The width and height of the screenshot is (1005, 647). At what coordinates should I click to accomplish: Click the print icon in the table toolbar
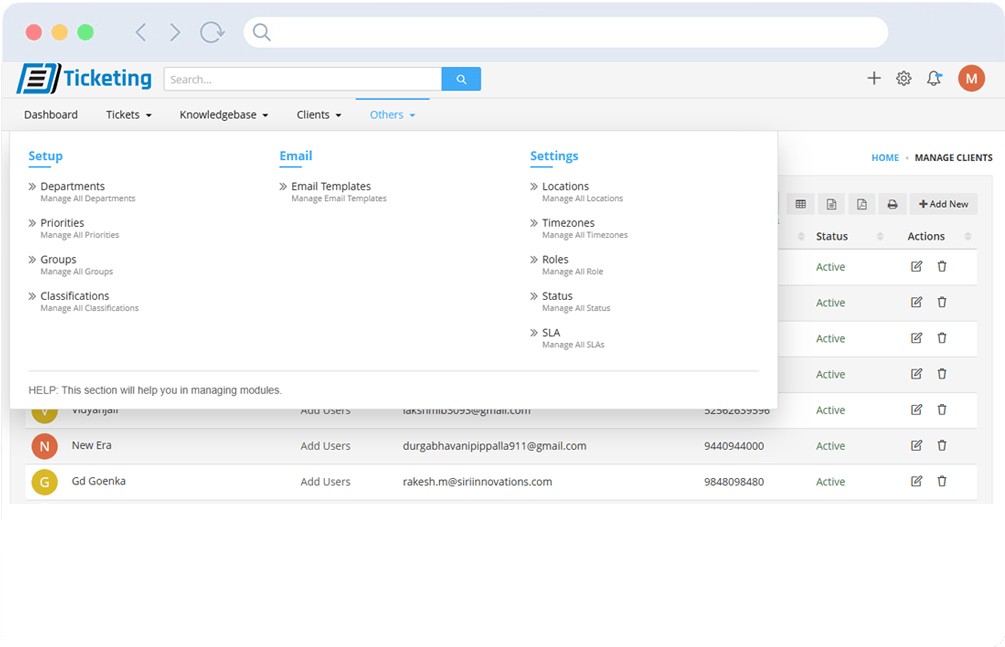pos(892,204)
